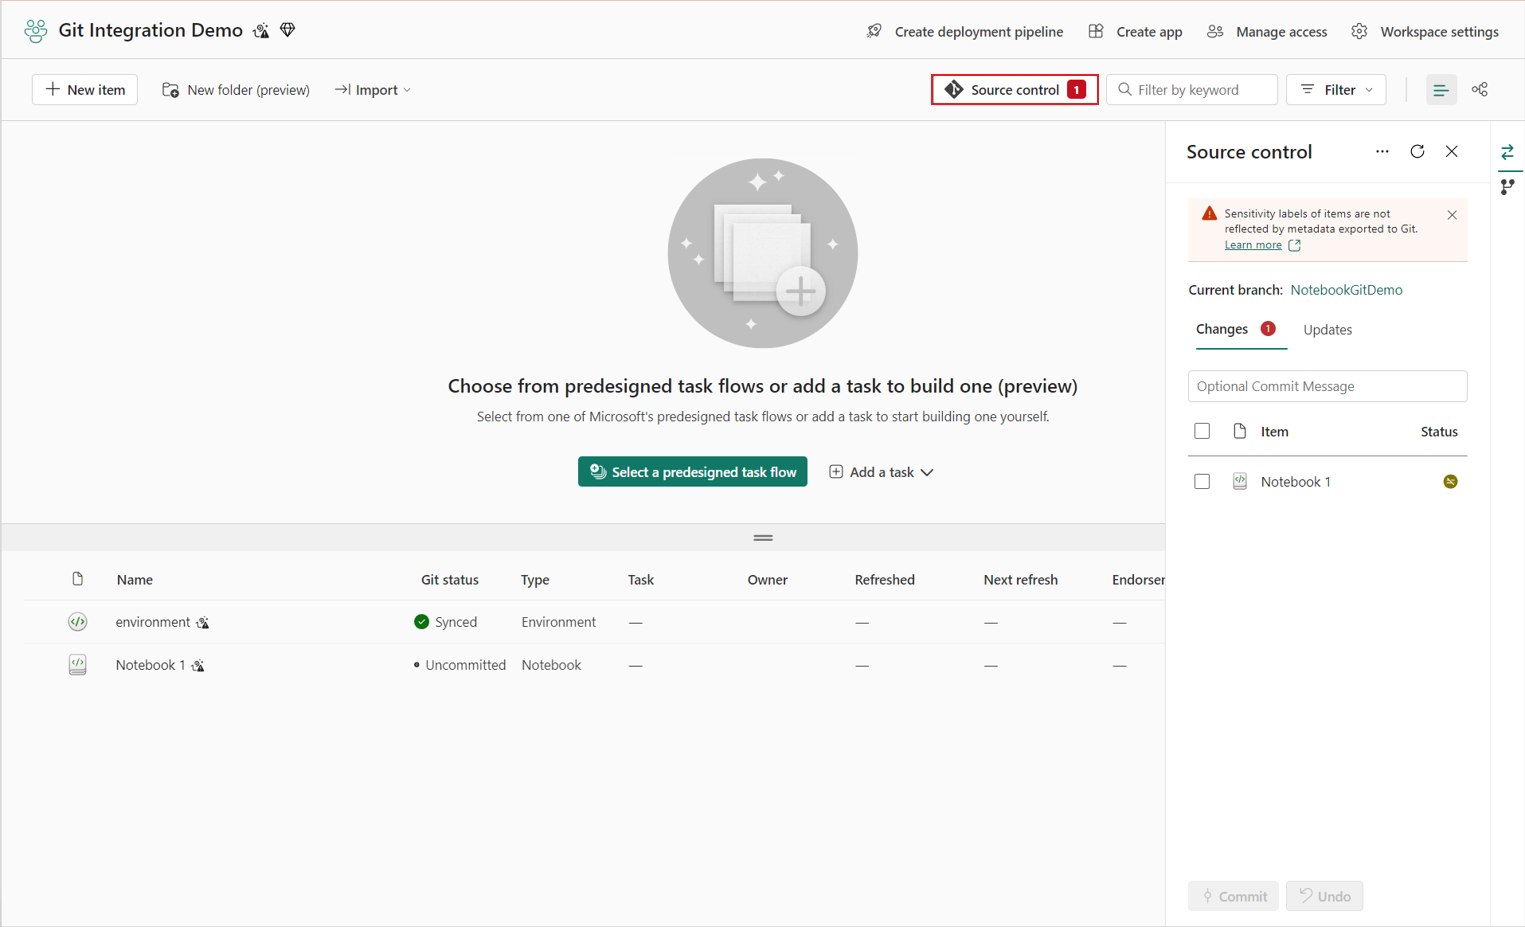Click the file type column header icon

click(77, 579)
